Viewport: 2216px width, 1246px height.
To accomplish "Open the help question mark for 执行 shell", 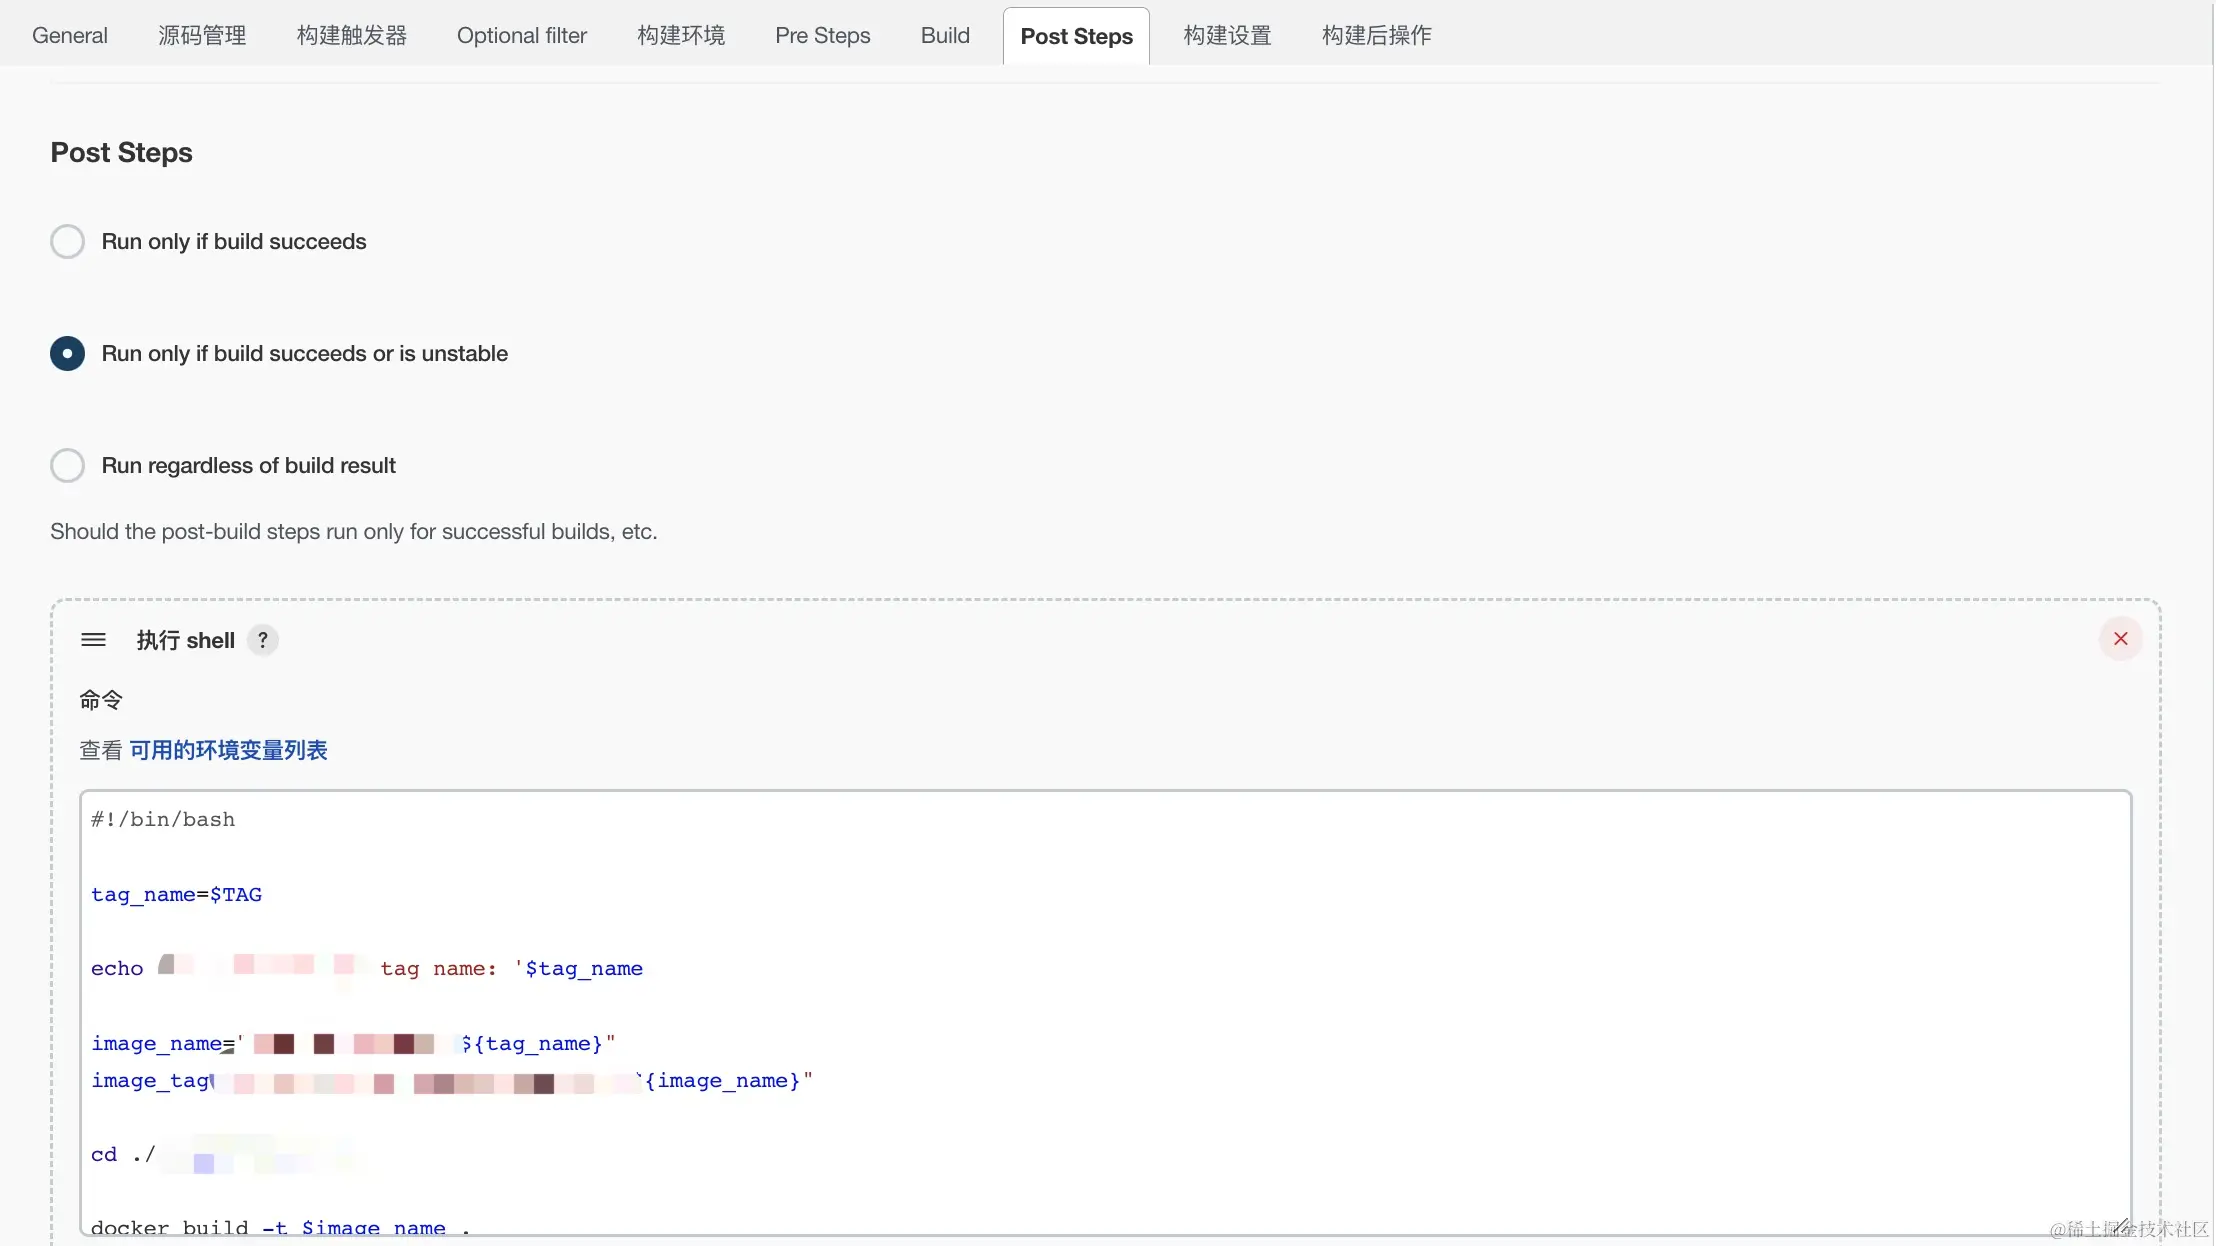I will [x=263, y=640].
